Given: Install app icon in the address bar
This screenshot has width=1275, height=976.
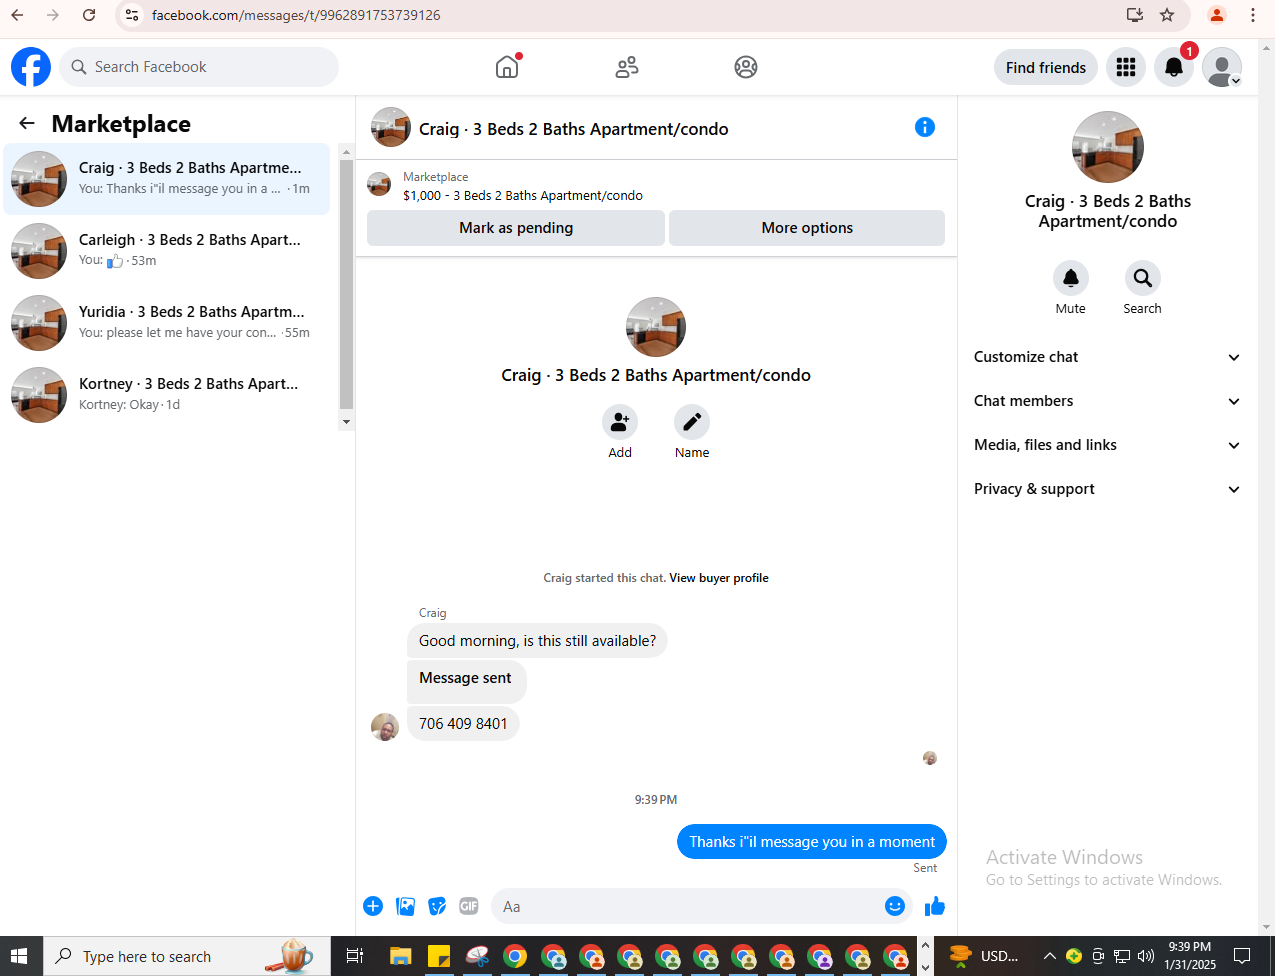Looking at the screenshot, I should pyautogui.click(x=1135, y=15).
